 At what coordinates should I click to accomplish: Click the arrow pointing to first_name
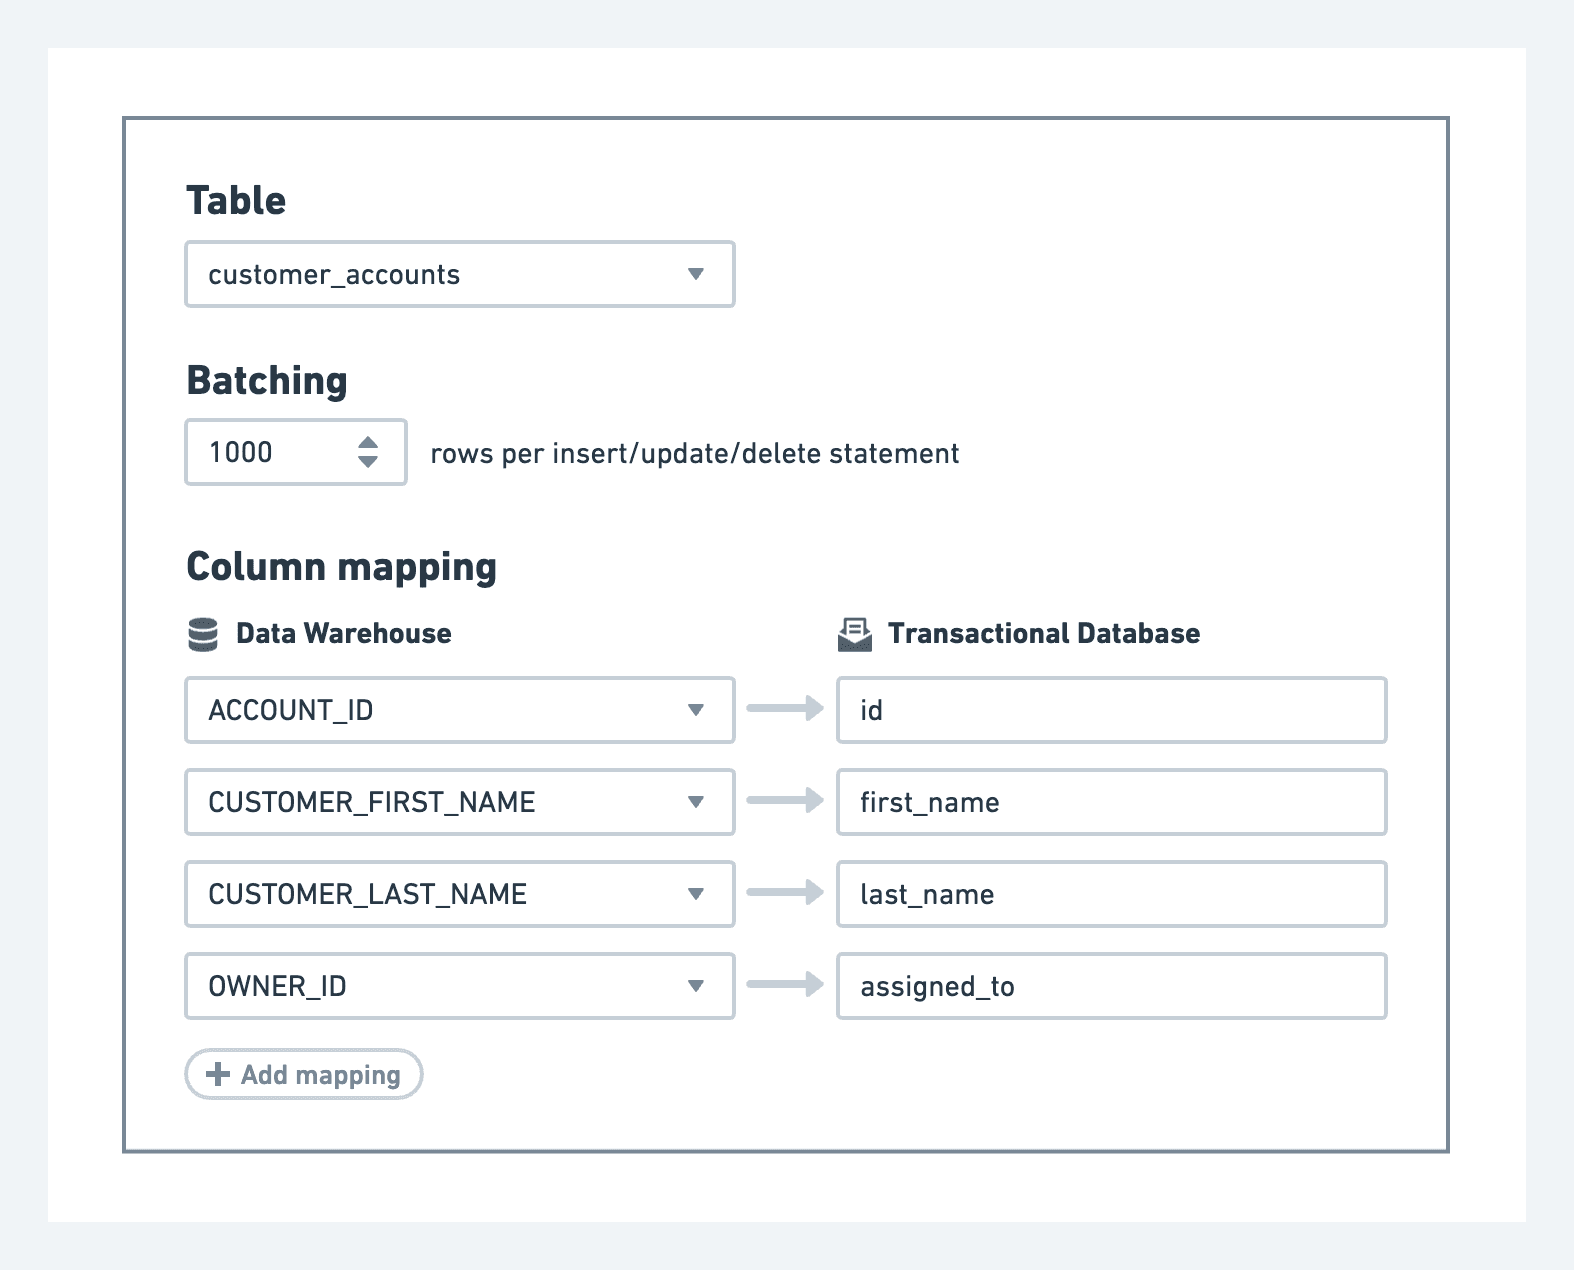point(785,801)
